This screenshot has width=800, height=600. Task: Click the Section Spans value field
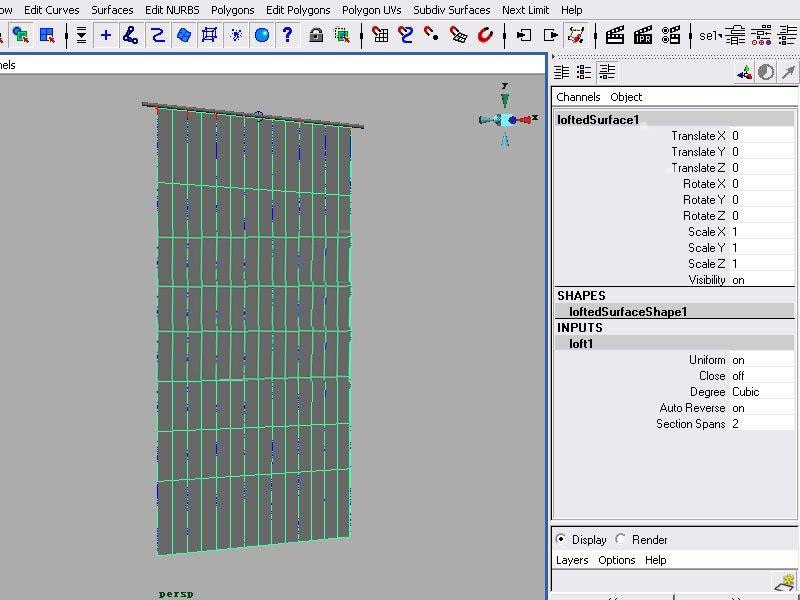(x=762, y=424)
